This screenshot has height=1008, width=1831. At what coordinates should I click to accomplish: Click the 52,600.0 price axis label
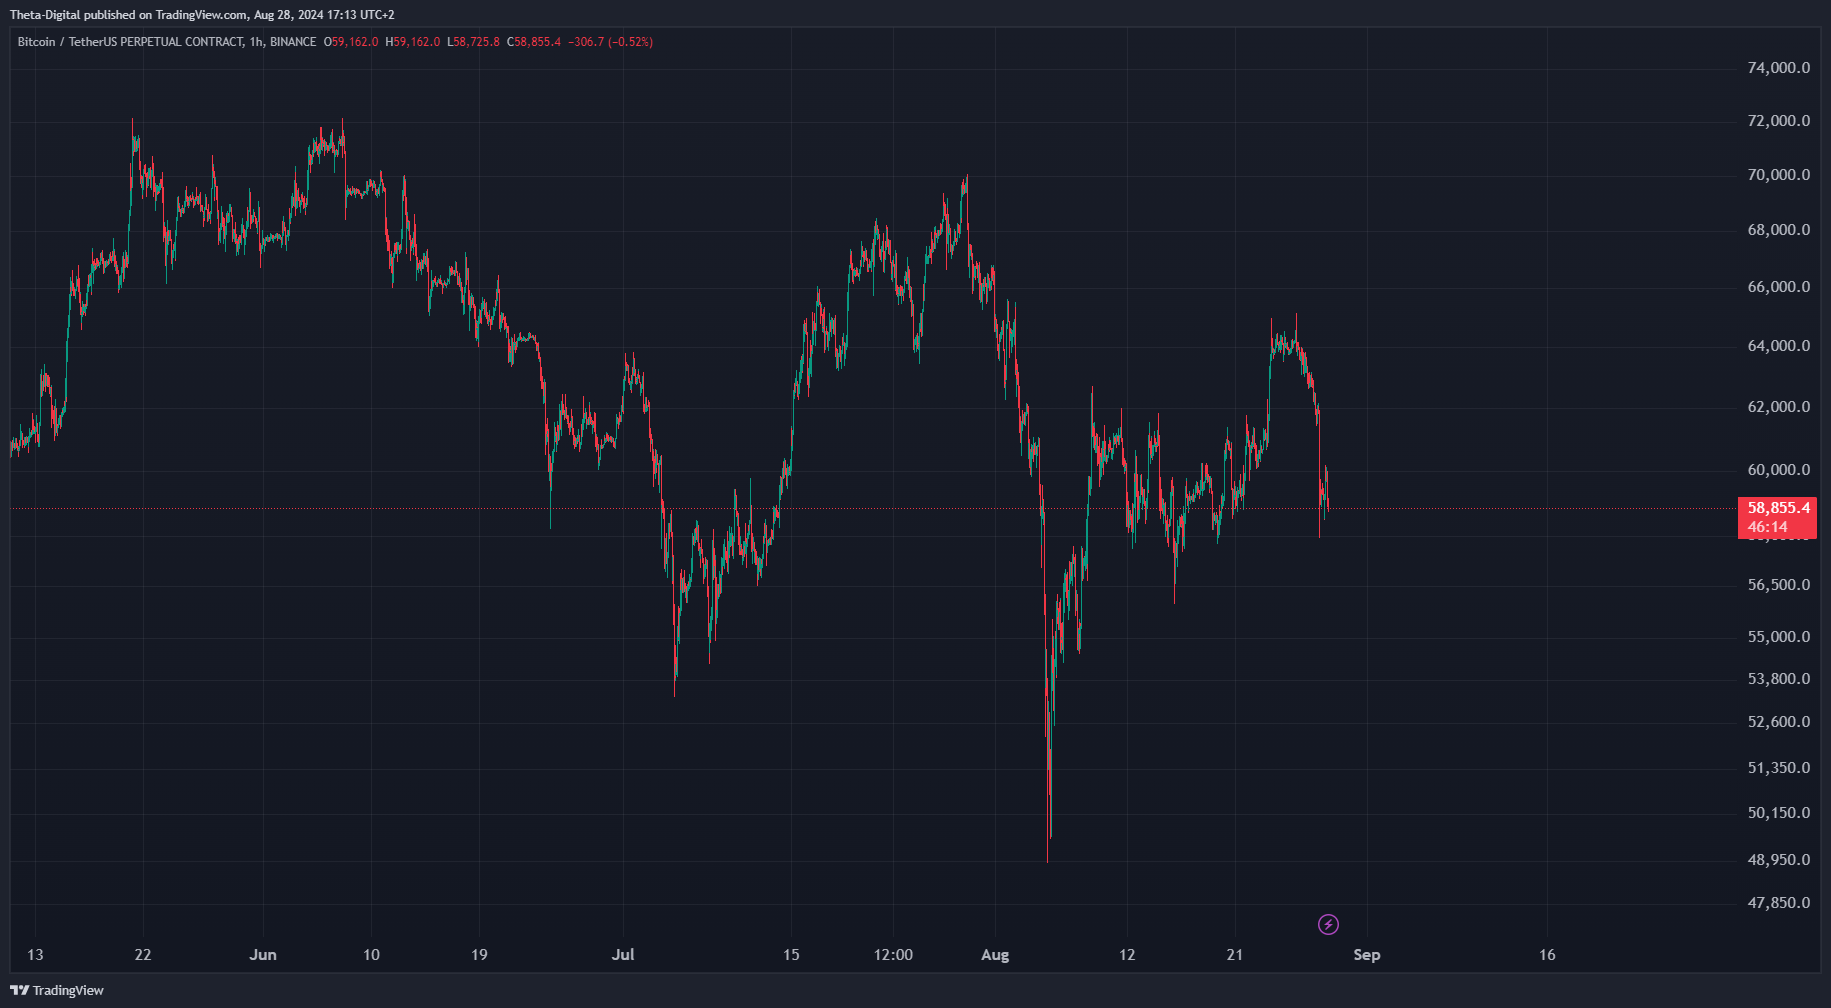point(1779,722)
